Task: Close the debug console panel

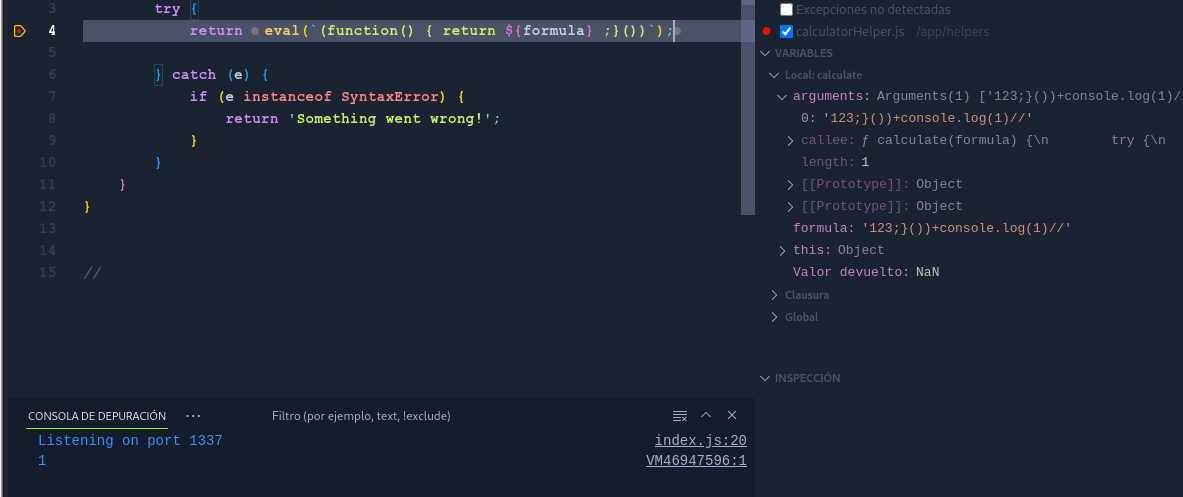Action: pyautogui.click(x=732, y=415)
